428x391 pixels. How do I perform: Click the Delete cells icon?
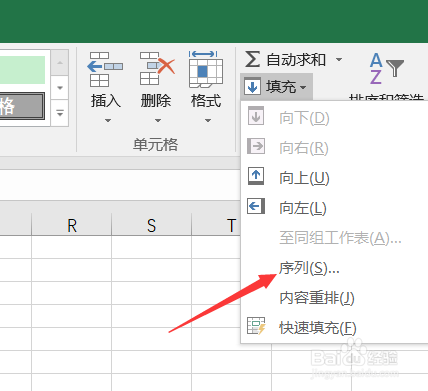[157, 69]
